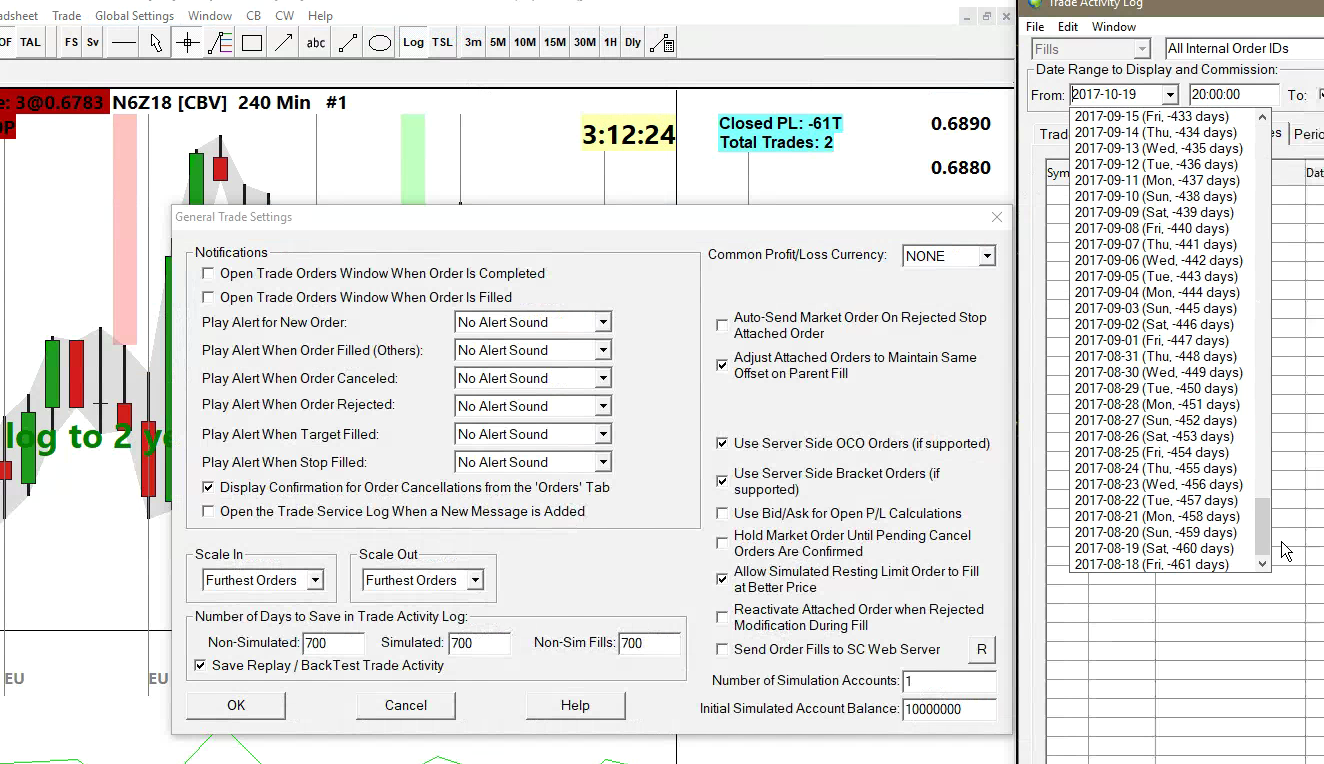Open the Scale Out dropdown
Screen dimensions: 1324x764
[475, 580]
